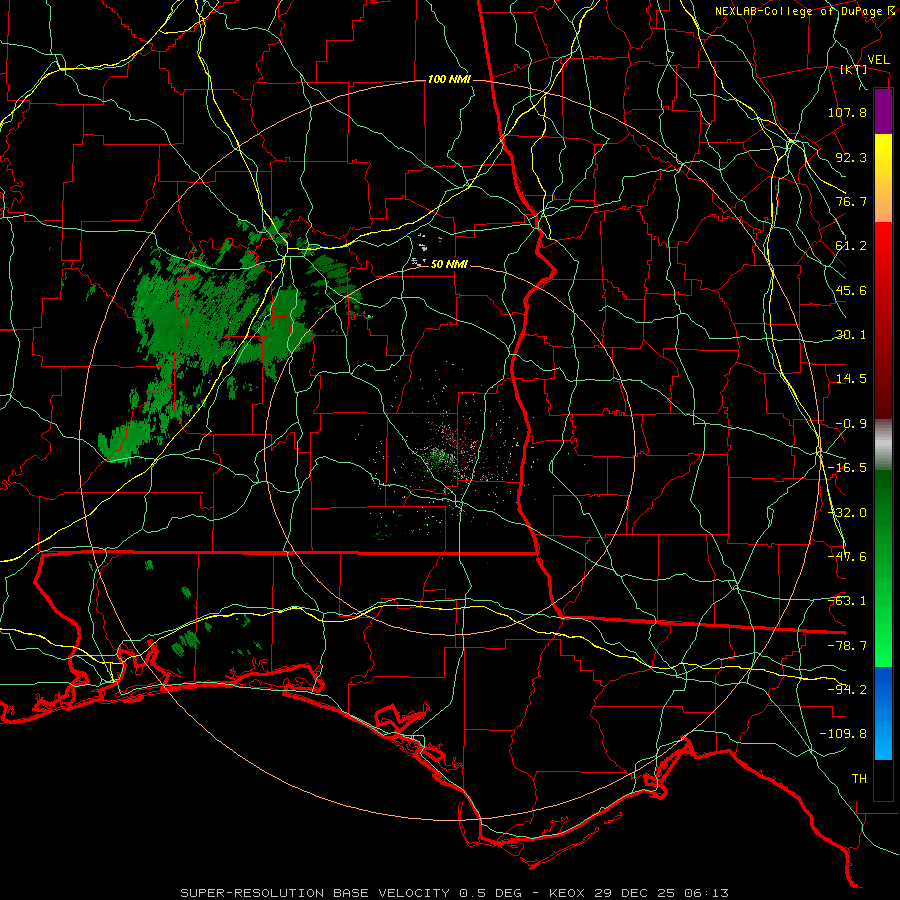Click the blue segment of the velocity scale

coord(883,713)
